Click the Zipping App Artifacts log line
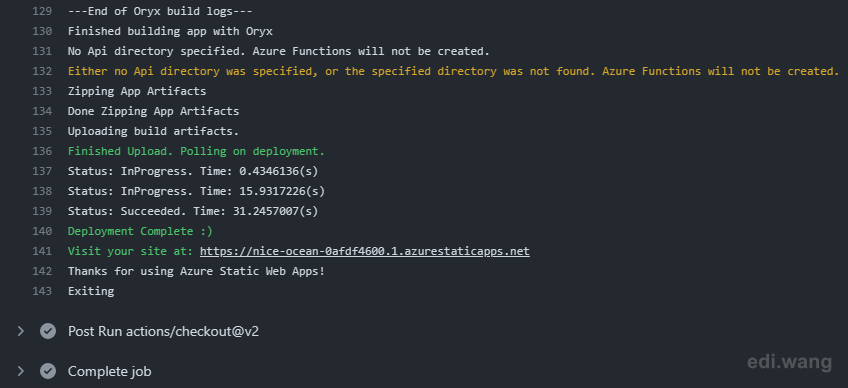The image size is (848, 388). [137, 91]
